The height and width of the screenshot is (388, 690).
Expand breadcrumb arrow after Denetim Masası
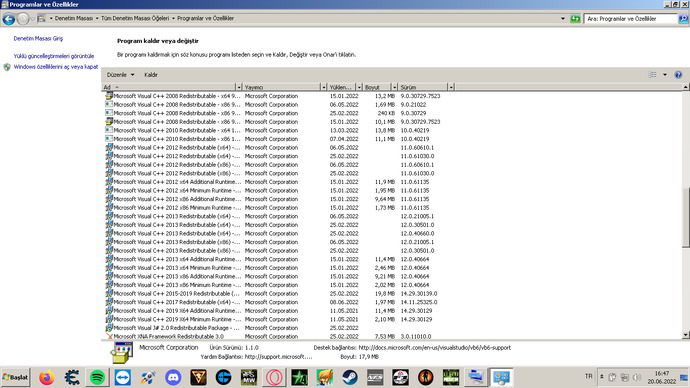pyautogui.click(x=97, y=18)
